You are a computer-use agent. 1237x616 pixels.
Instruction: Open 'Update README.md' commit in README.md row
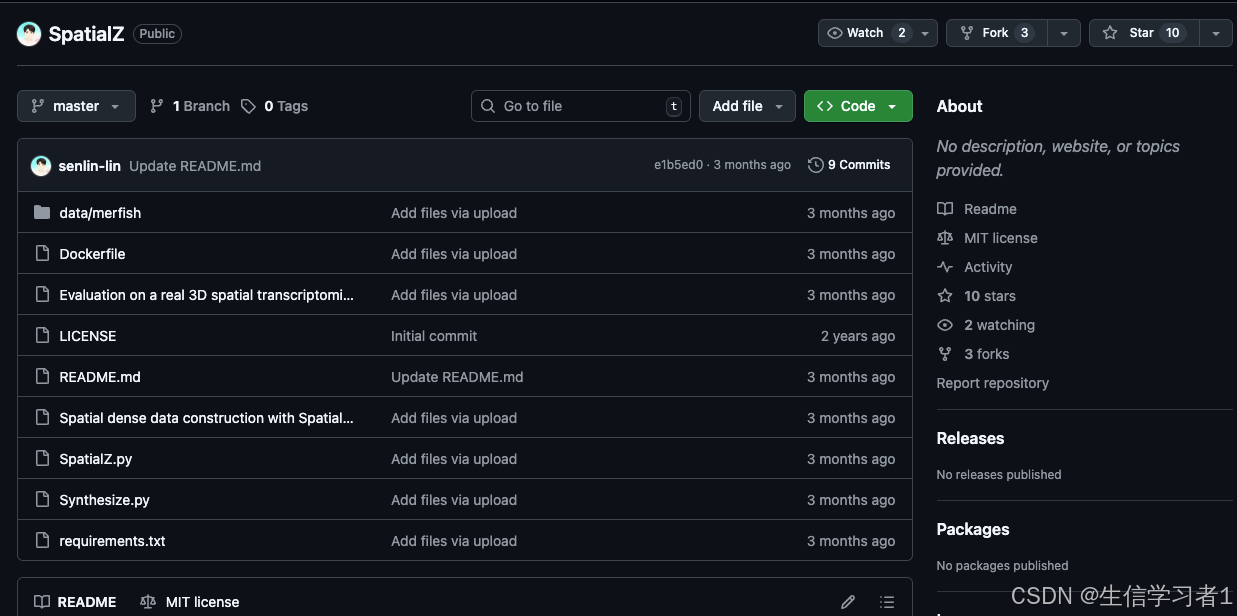point(457,377)
